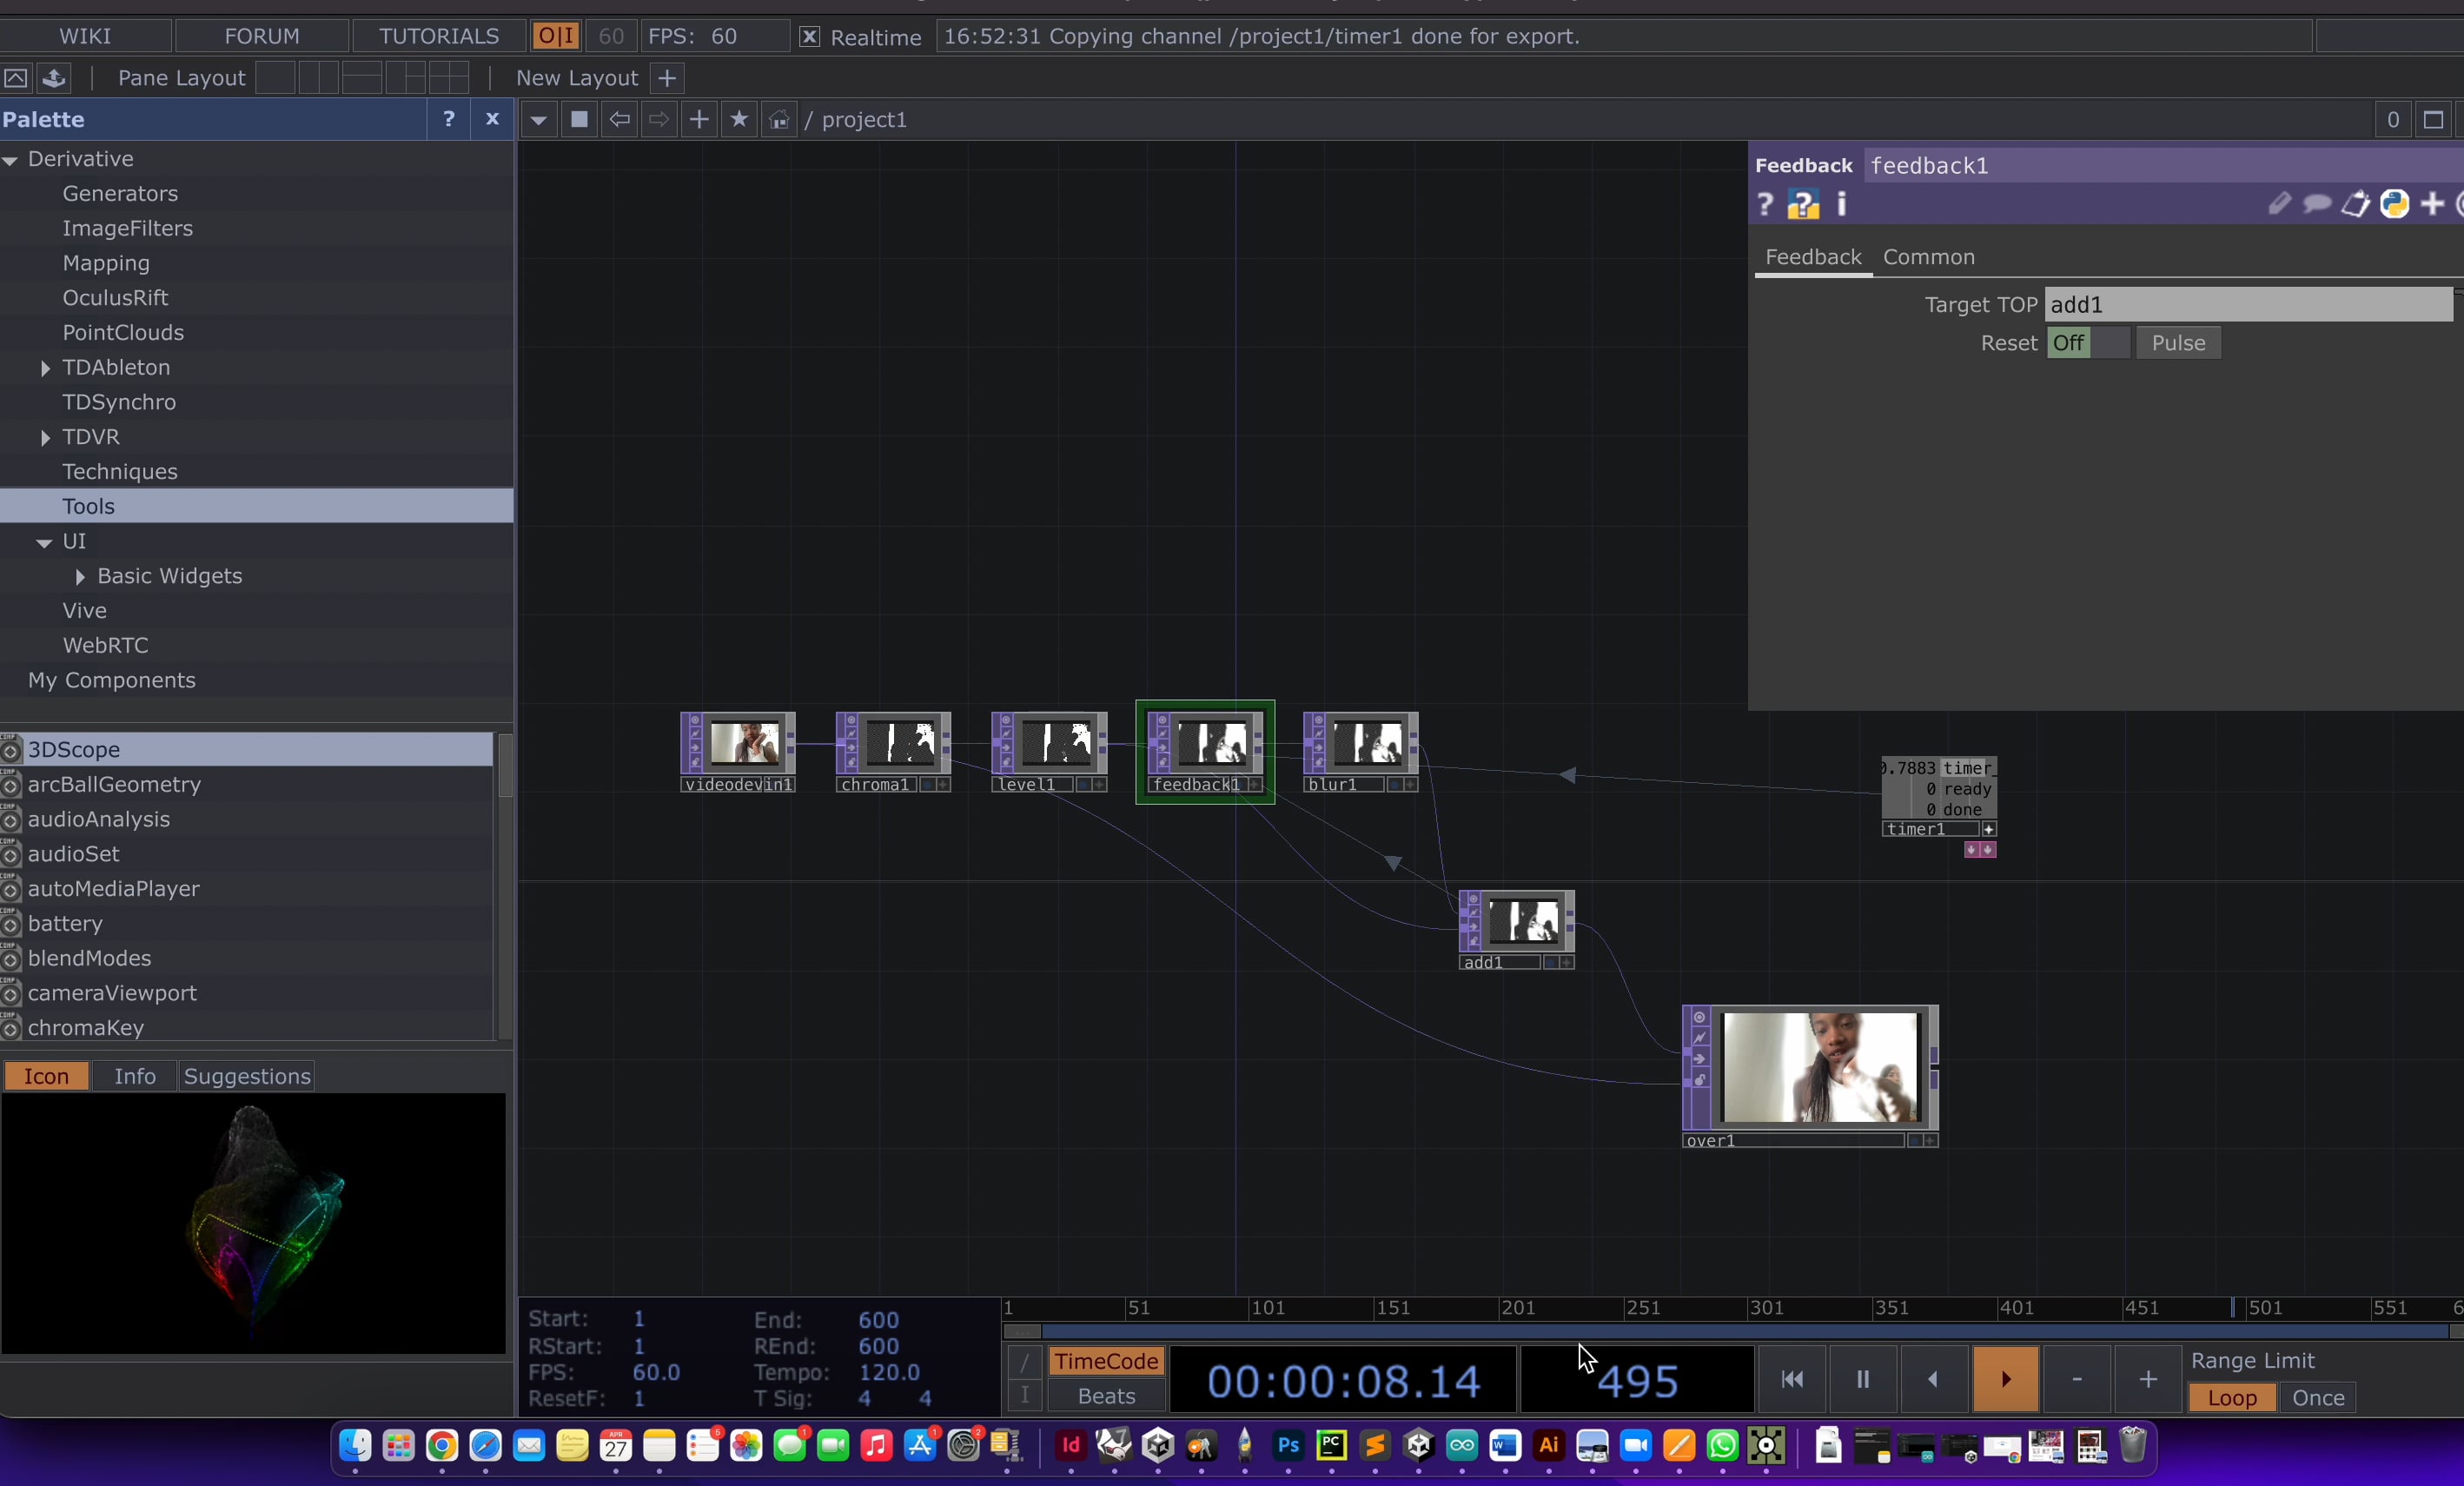Switch timeline display to TimeCode

tap(1106, 1361)
